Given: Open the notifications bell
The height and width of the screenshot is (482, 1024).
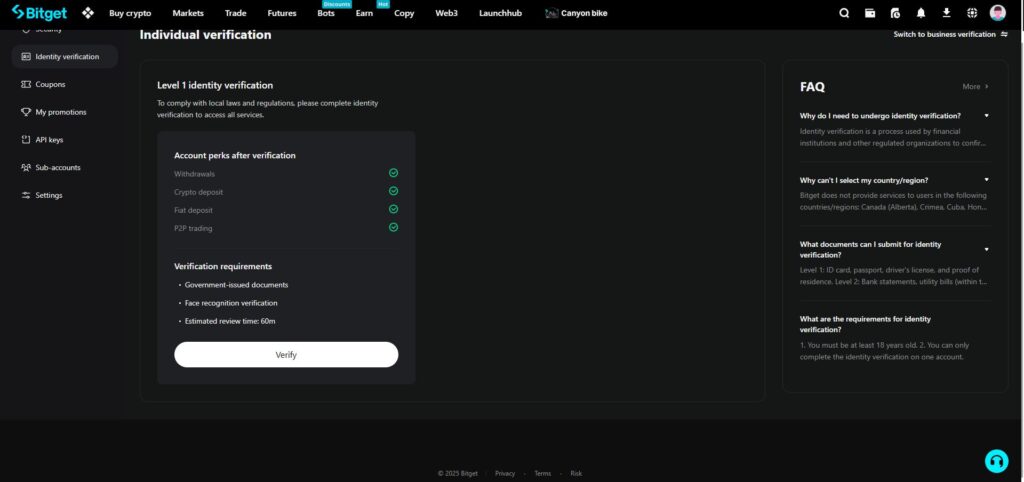Looking at the screenshot, I should 921,13.
